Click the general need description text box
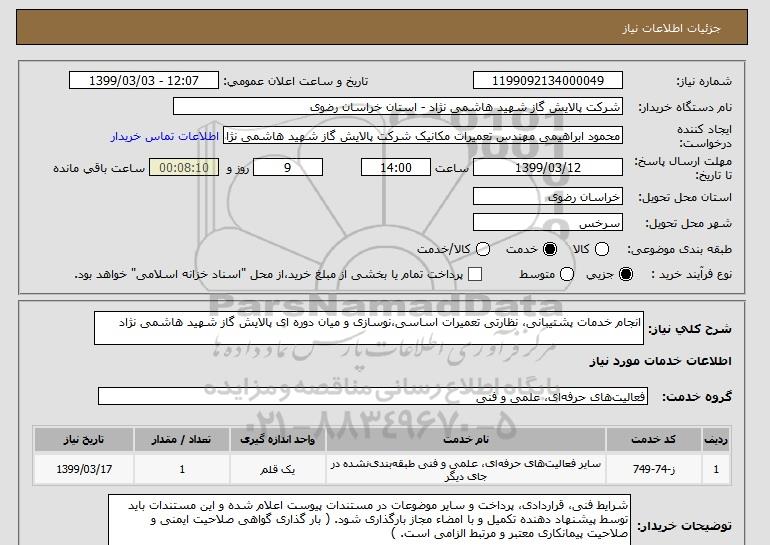Image resolution: width=770 pixels, height=545 pixels. point(369,328)
